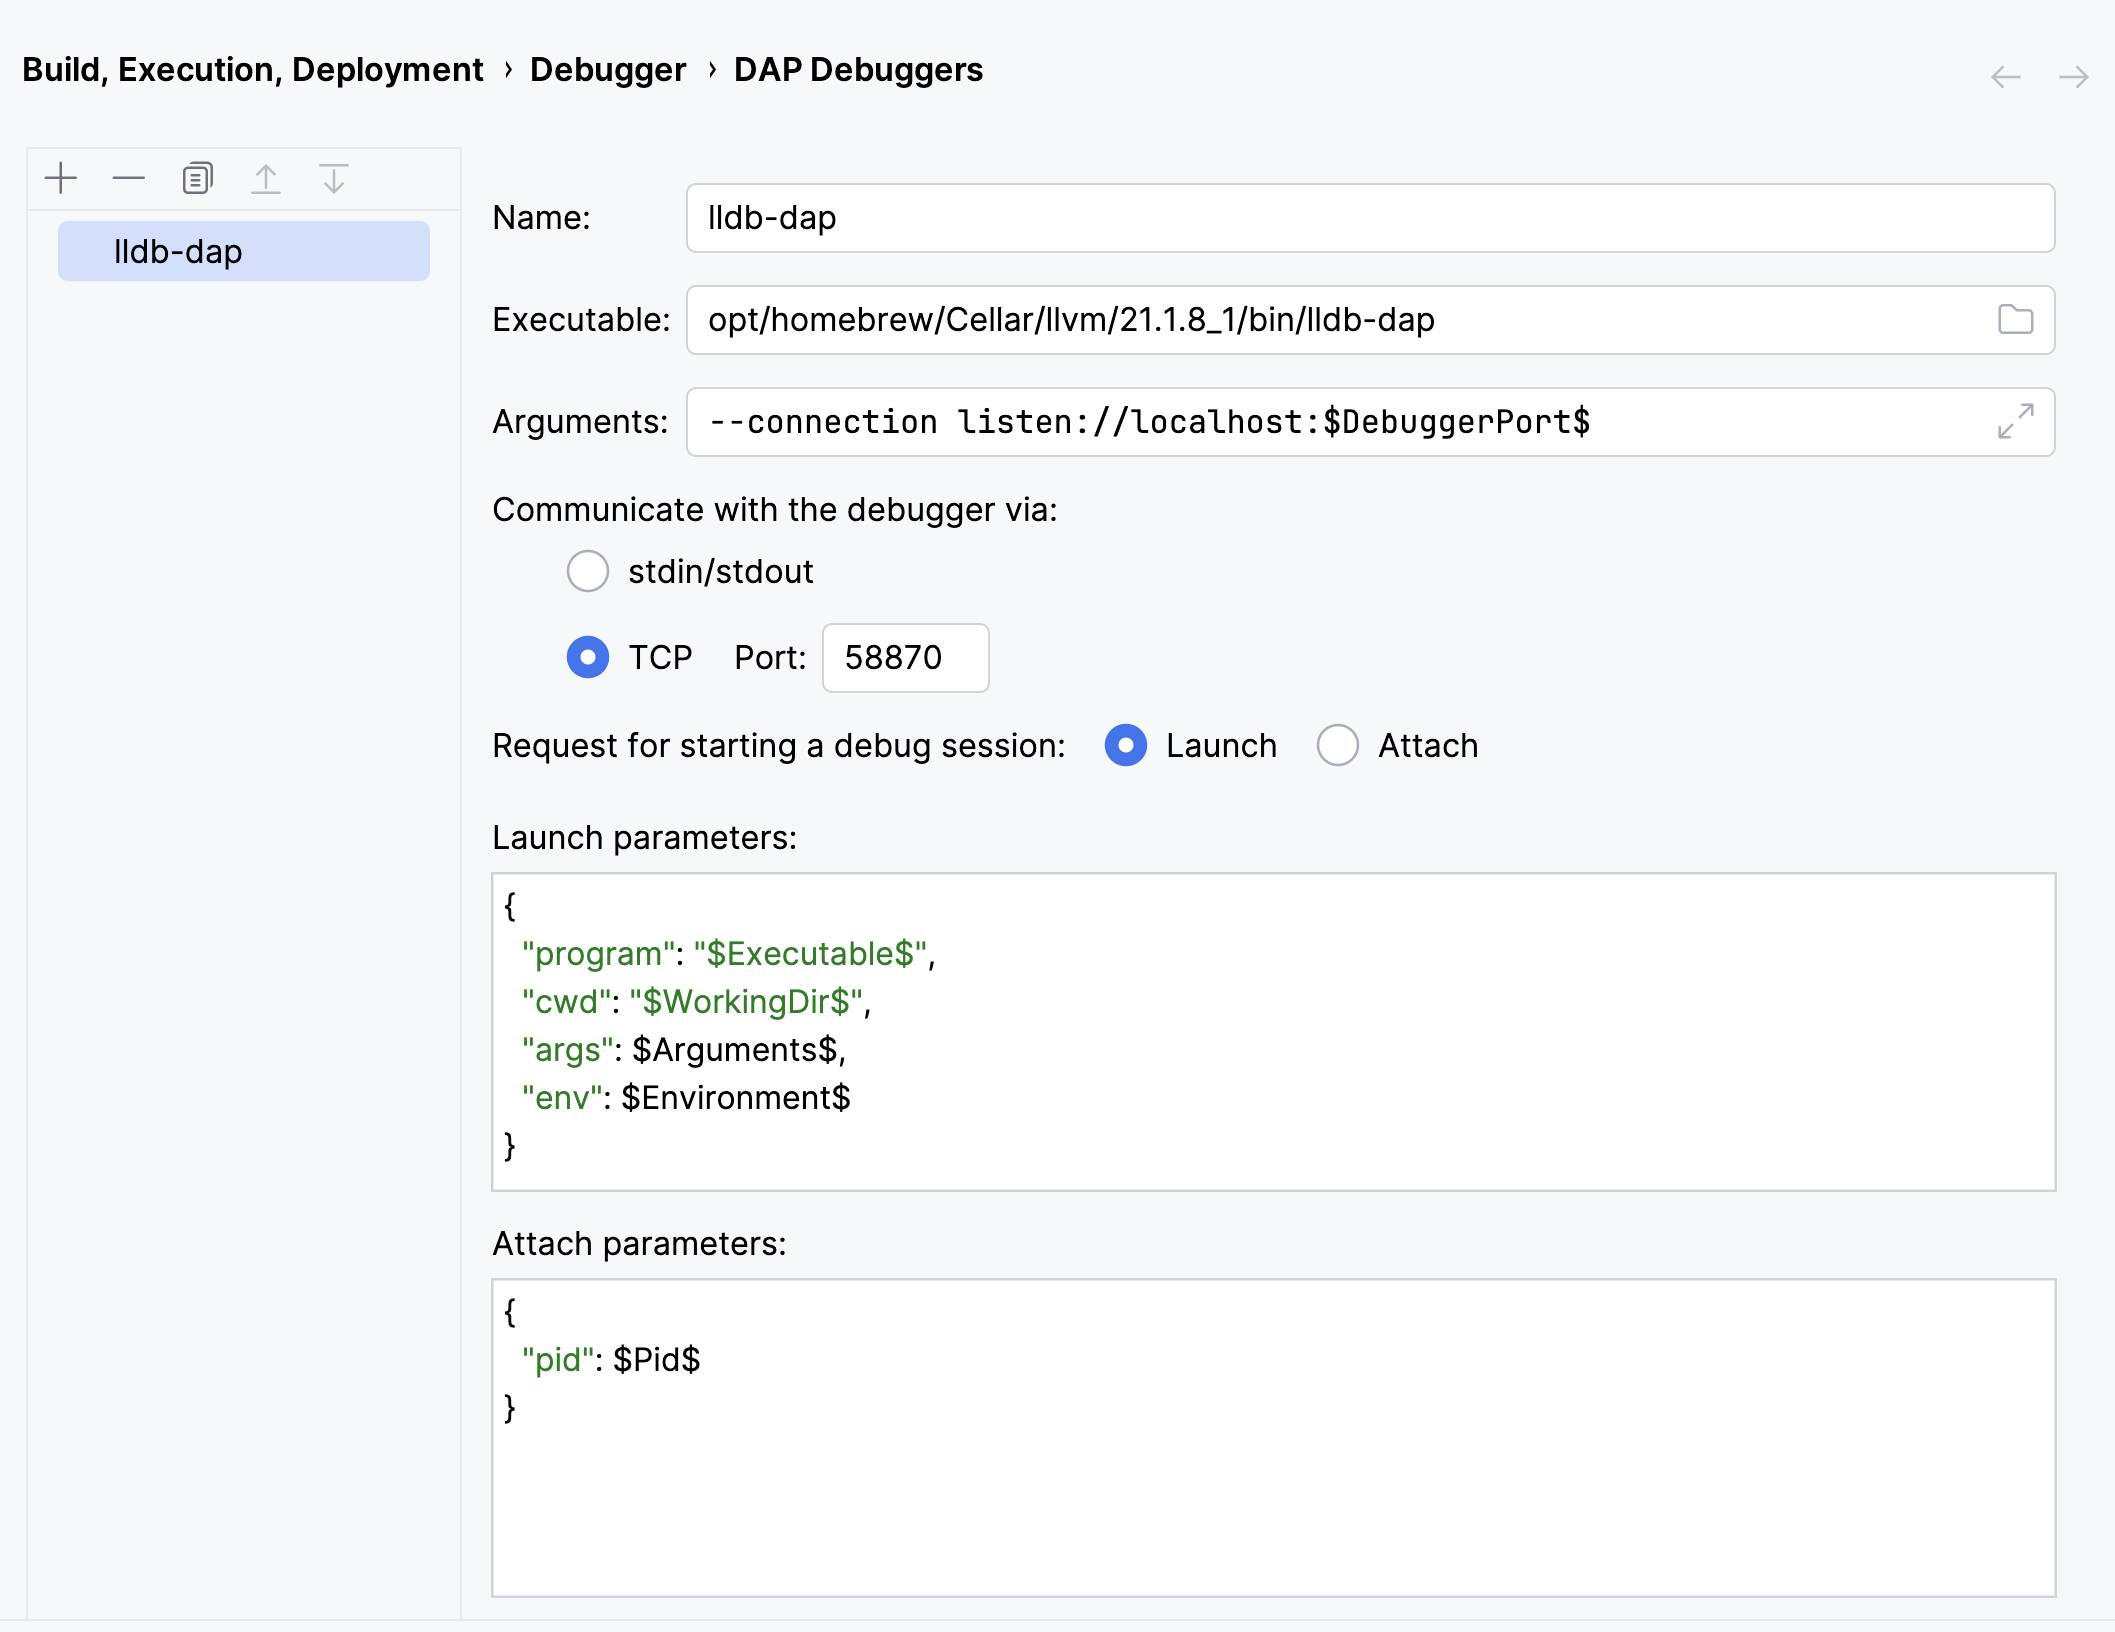Move debugger down with arrow icon
2115x1632 pixels.
tap(333, 179)
